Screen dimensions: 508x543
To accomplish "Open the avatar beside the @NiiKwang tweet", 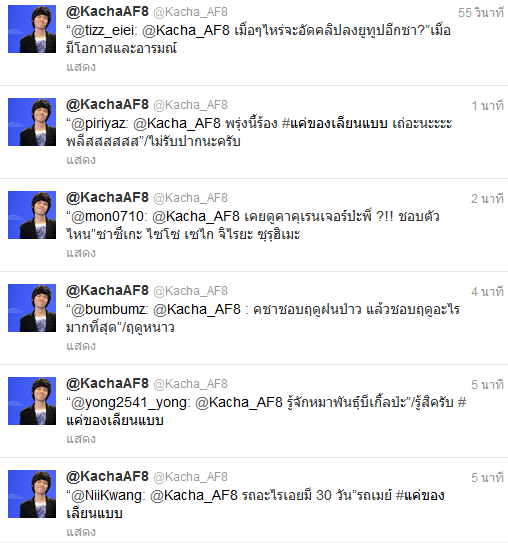I will 32,494.
